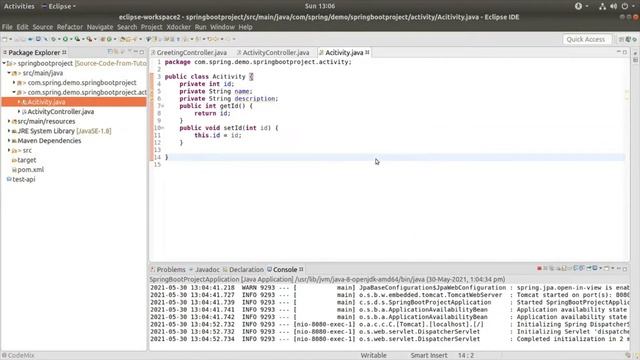Screen dimensions: 640x360
Task: Open the Source menu
Action: point(42,27)
